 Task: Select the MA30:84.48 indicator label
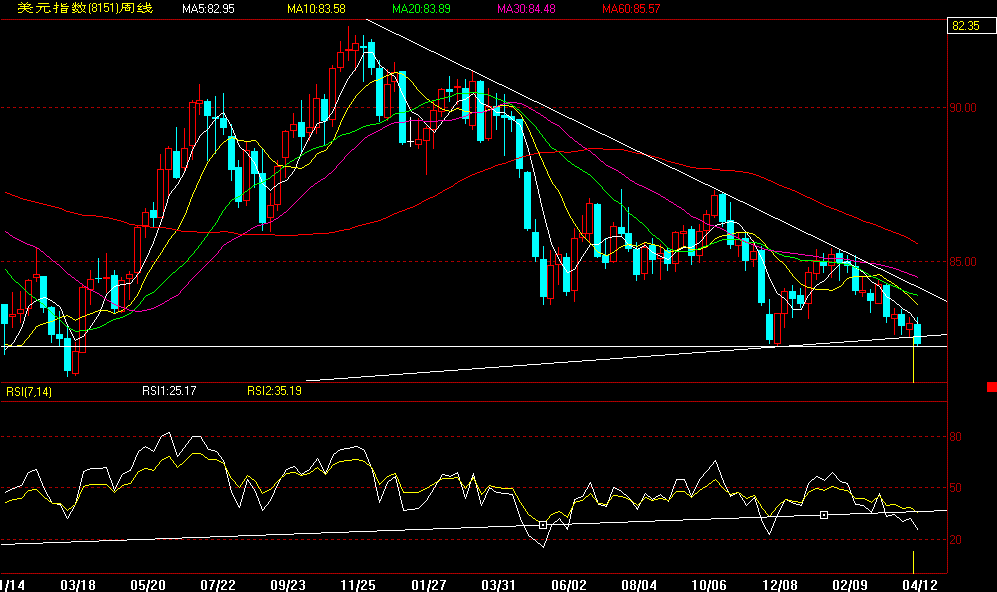[x=526, y=9]
